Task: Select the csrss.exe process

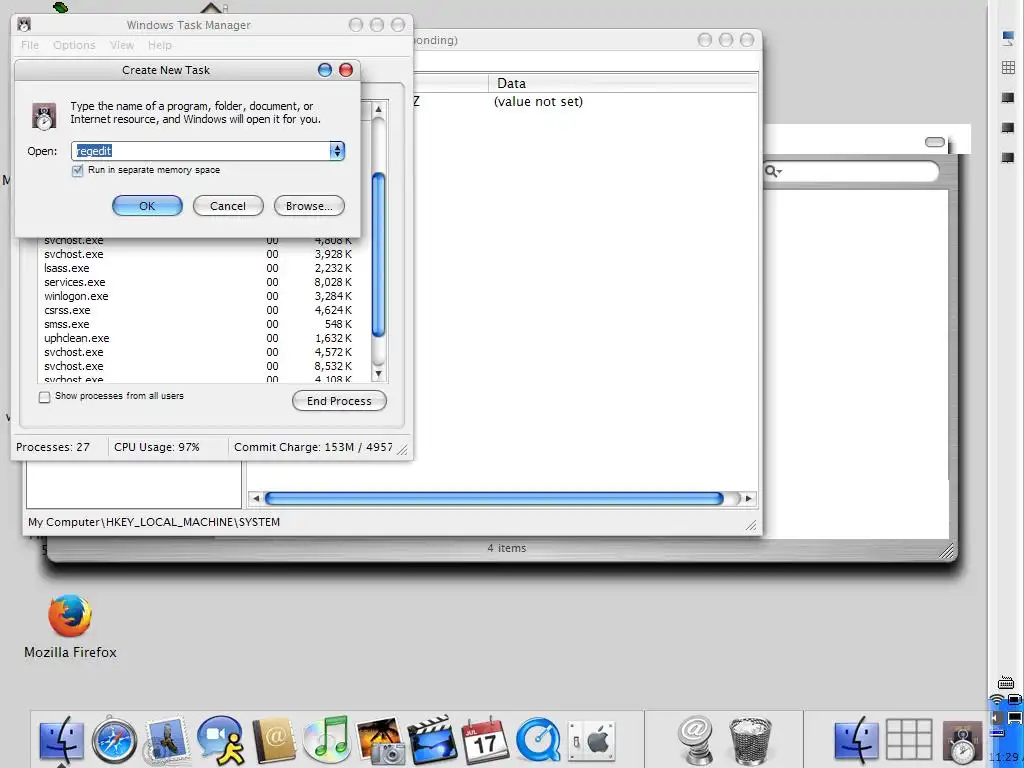Action: (198, 310)
